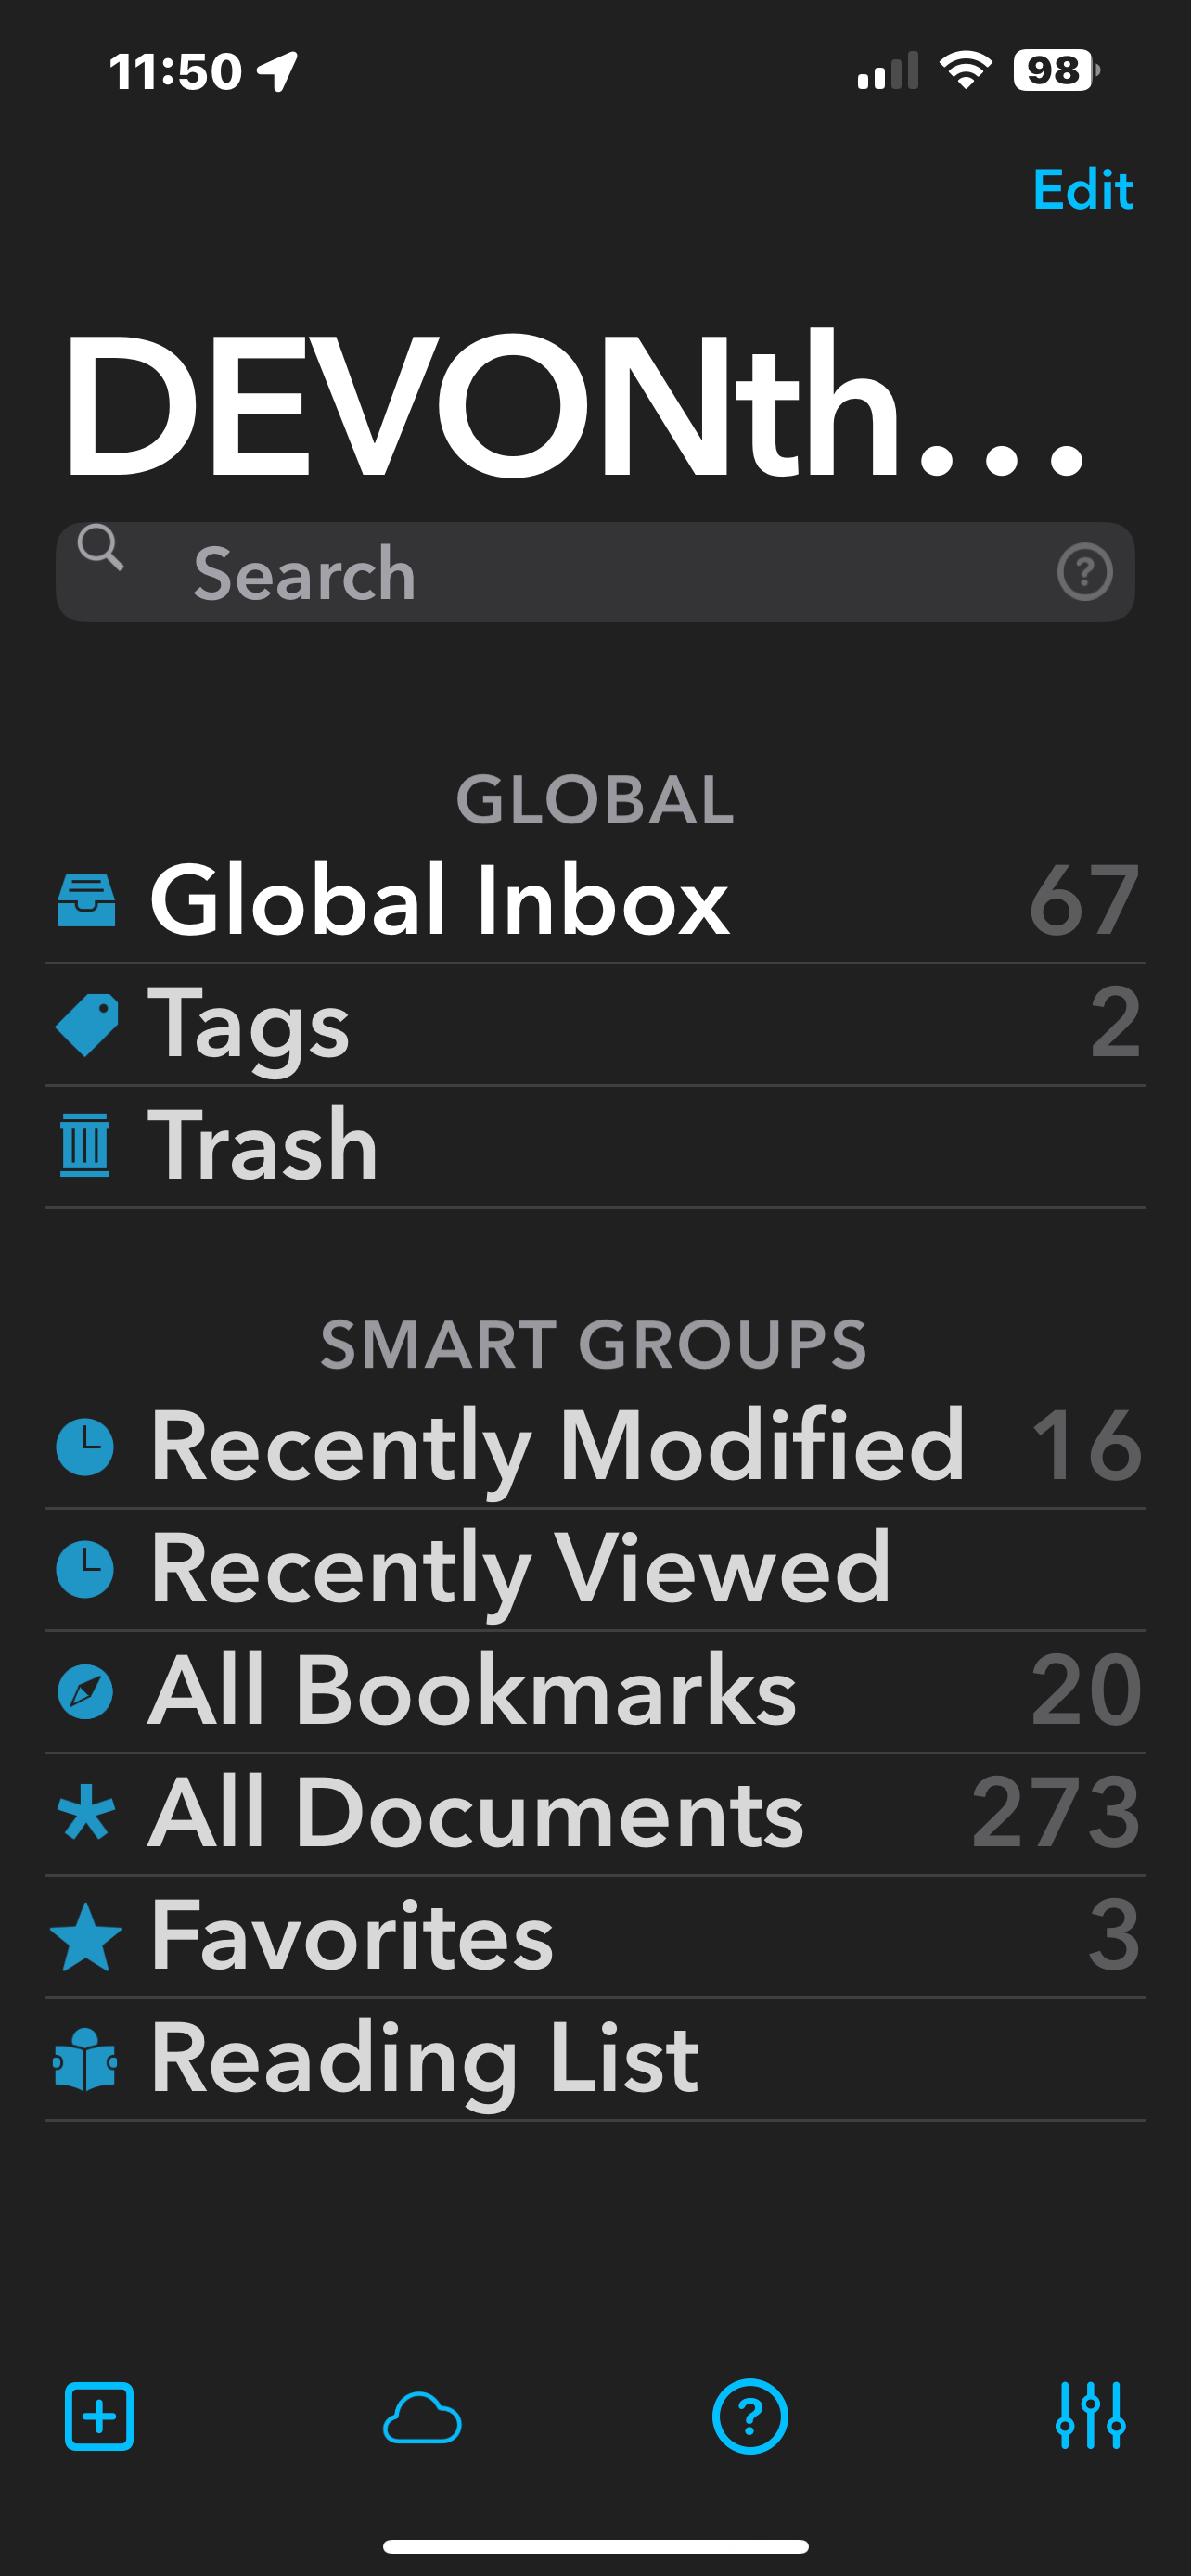Tap the Reading List book icon

point(86,2060)
